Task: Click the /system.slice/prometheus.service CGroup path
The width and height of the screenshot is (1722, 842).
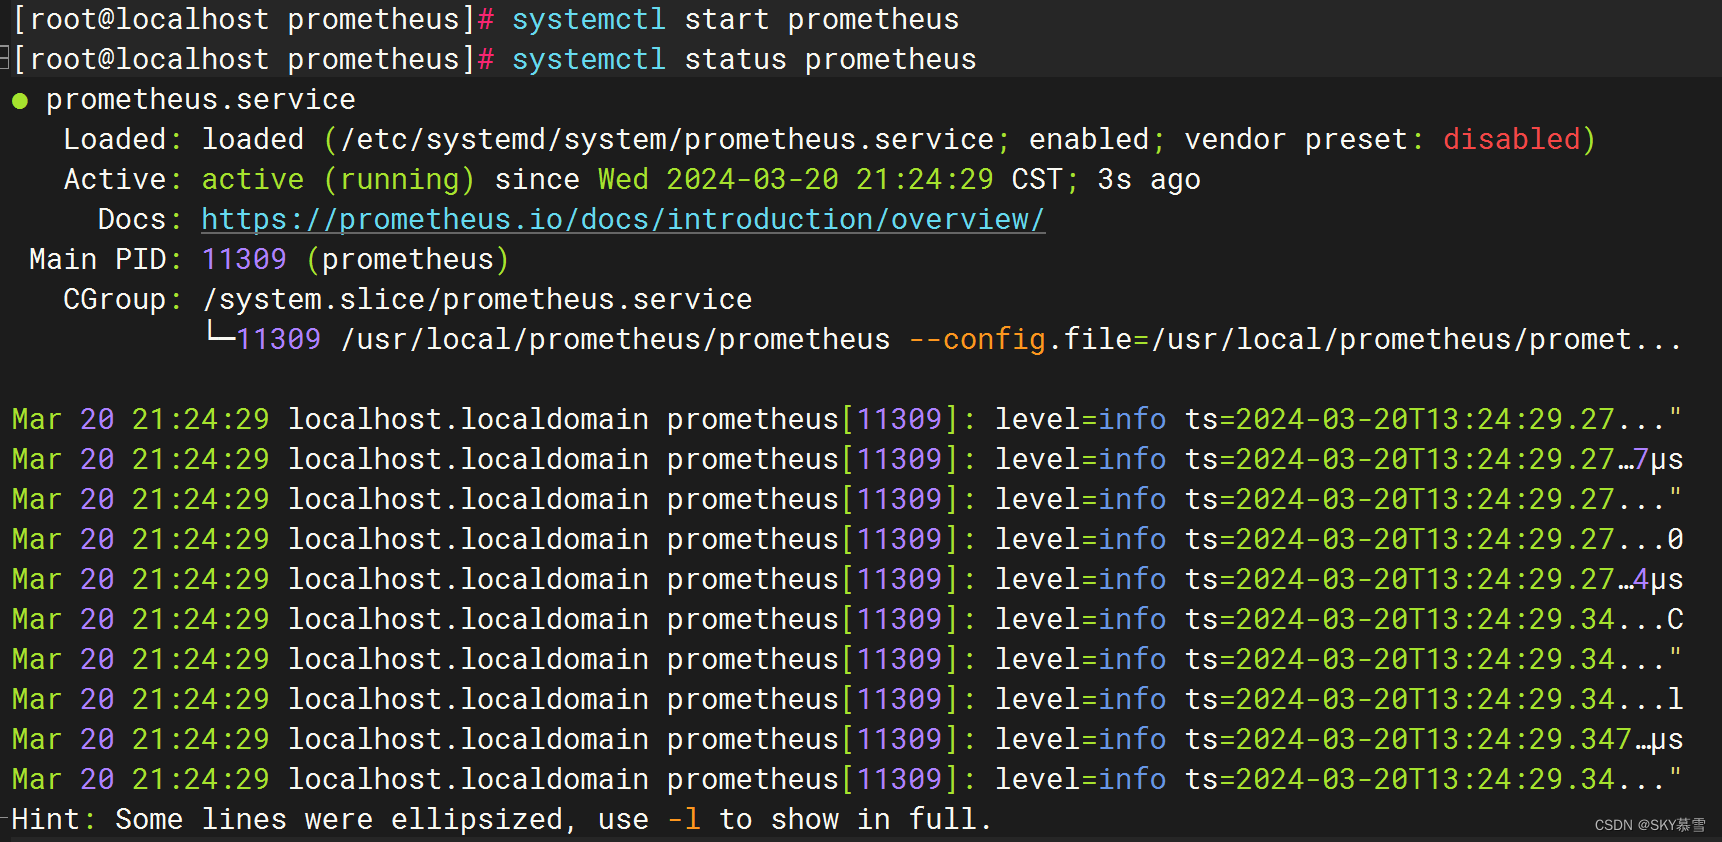Action: (x=477, y=299)
